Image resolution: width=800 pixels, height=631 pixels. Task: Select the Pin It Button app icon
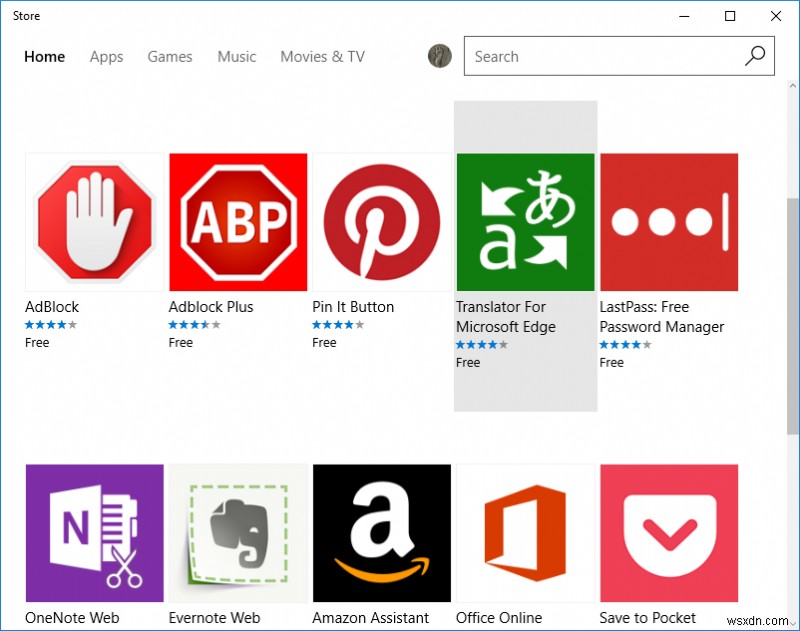pos(381,220)
